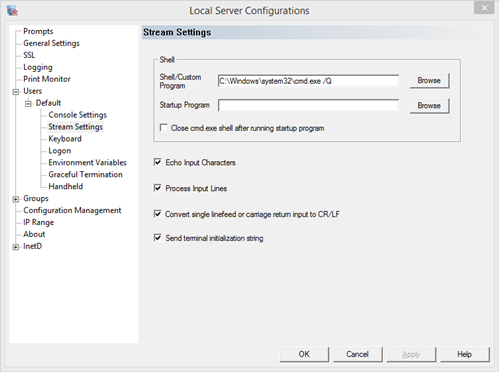
Task: Open Environment Variables page
Action: coord(87,163)
